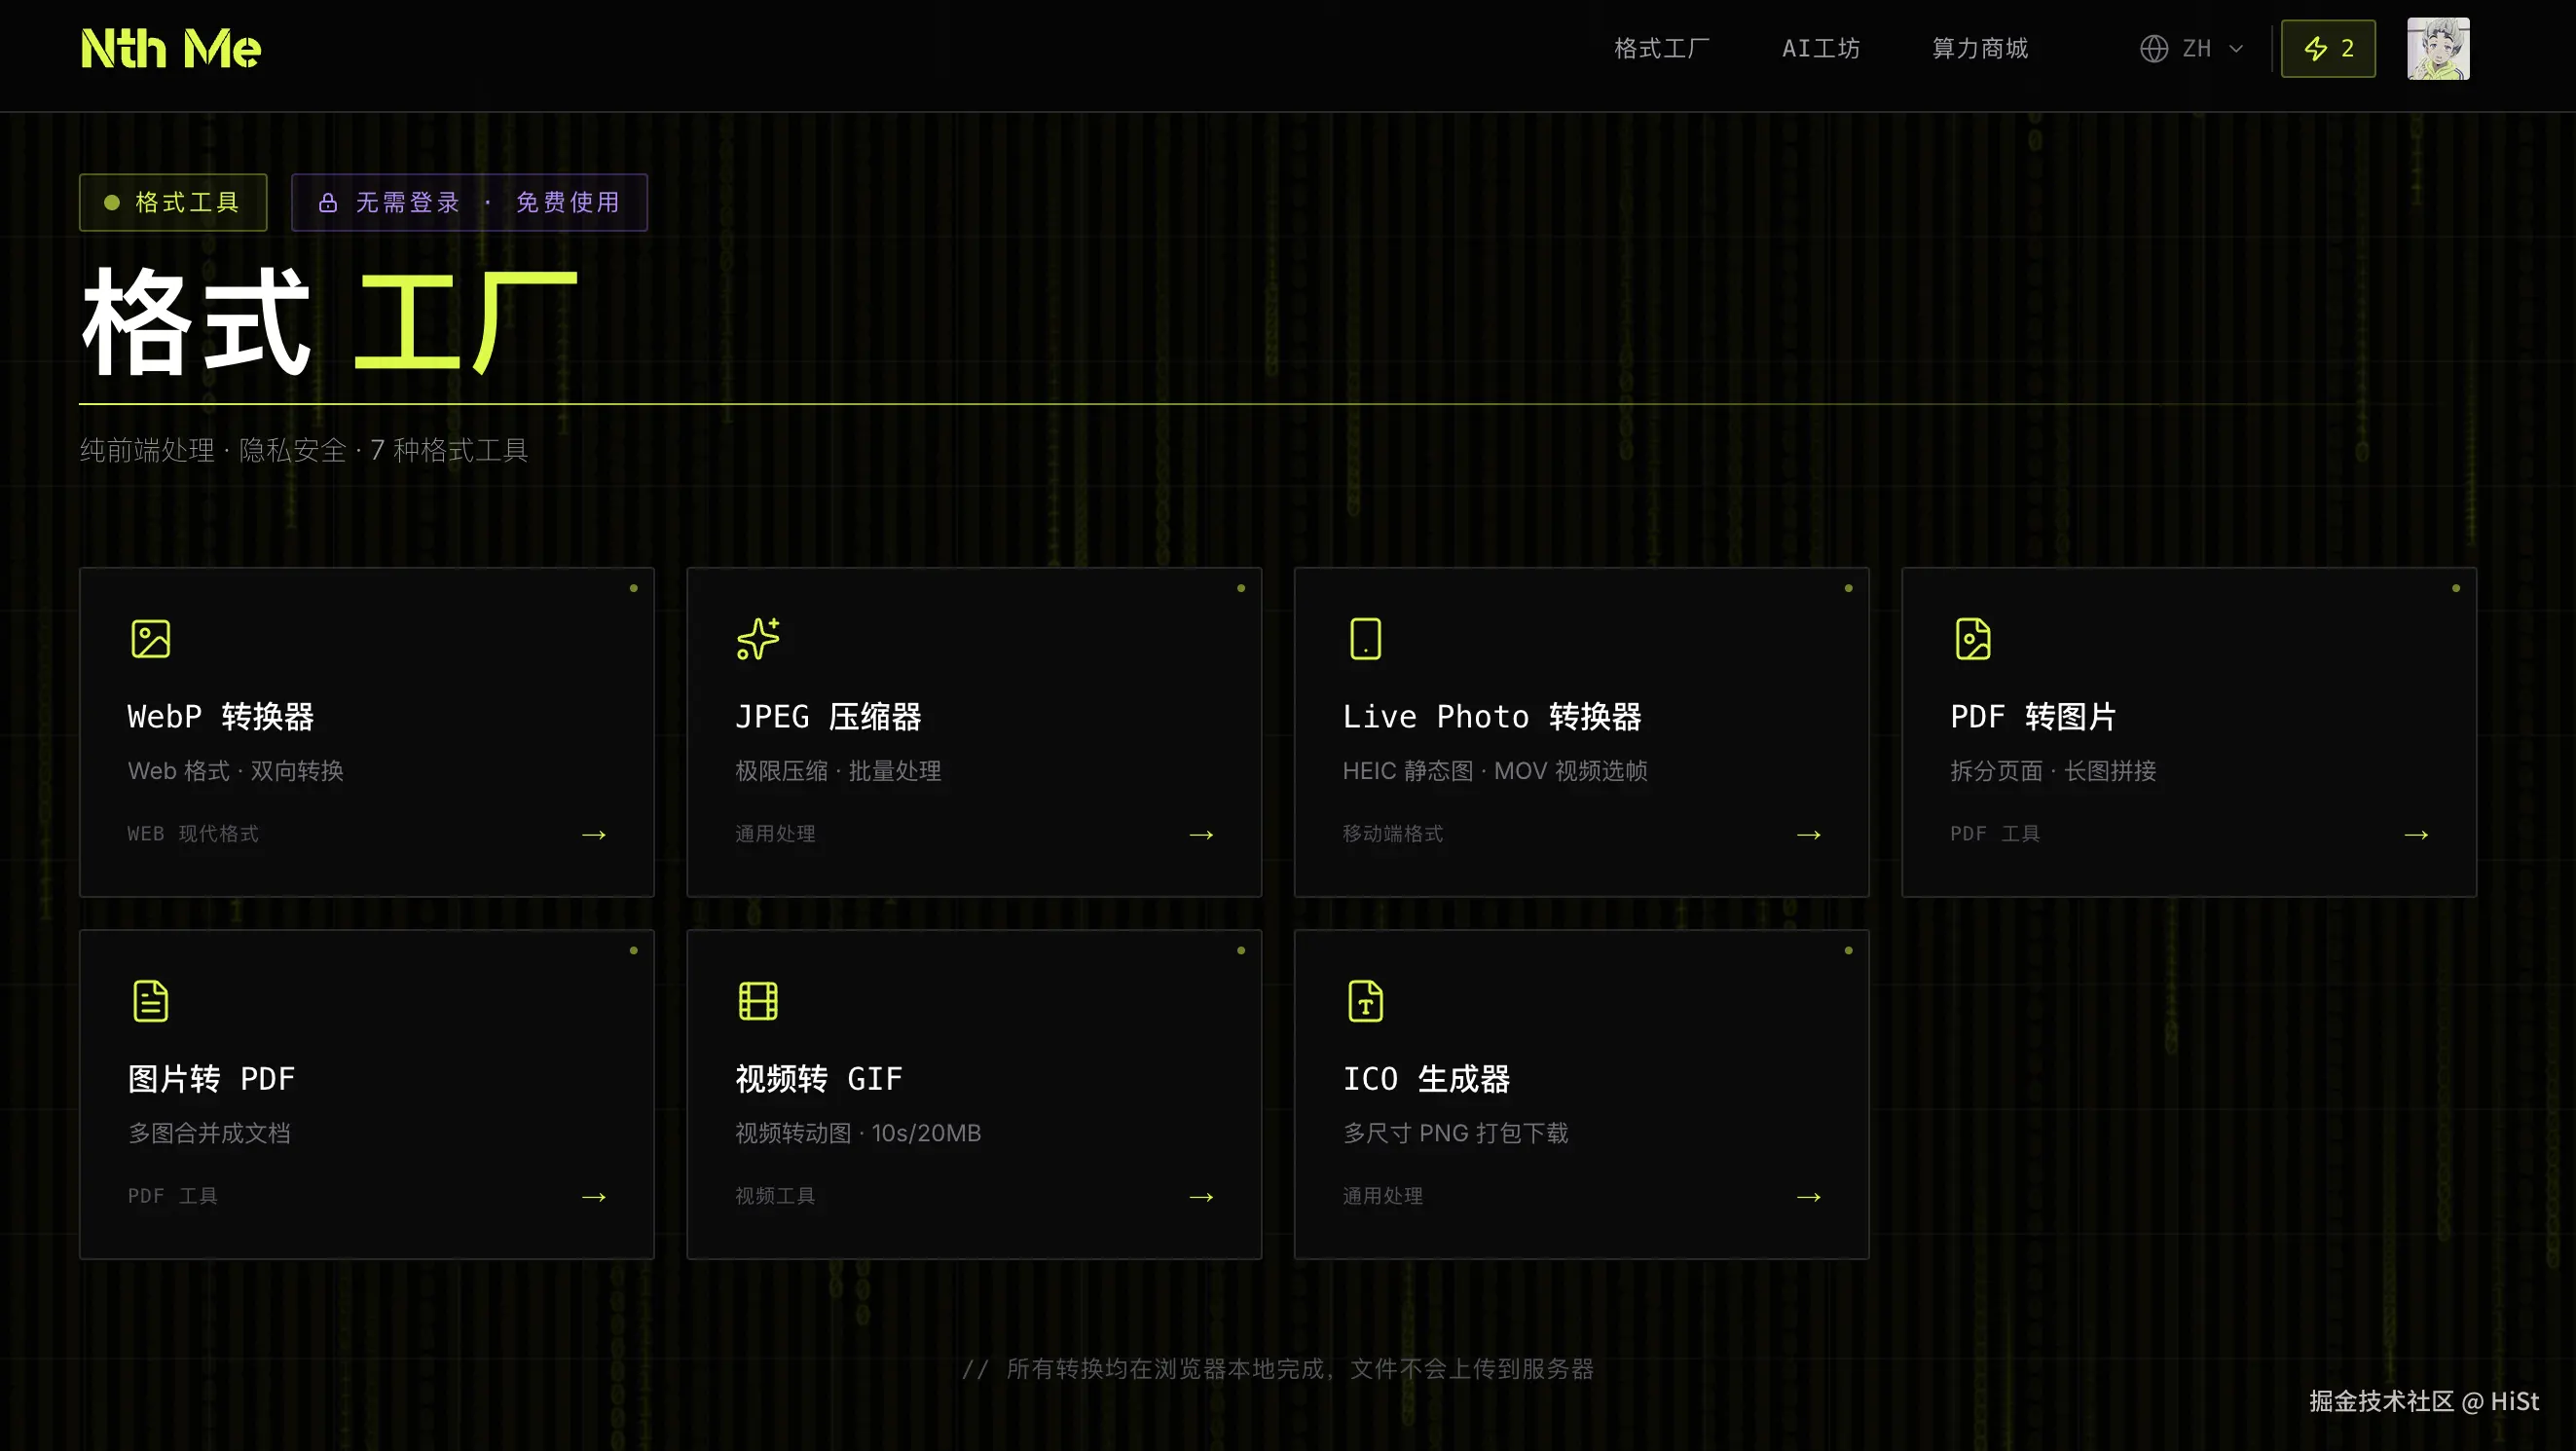This screenshot has height=1451, width=2576.
Task: Click the 格式工具 status badge
Action: (172, 201)
